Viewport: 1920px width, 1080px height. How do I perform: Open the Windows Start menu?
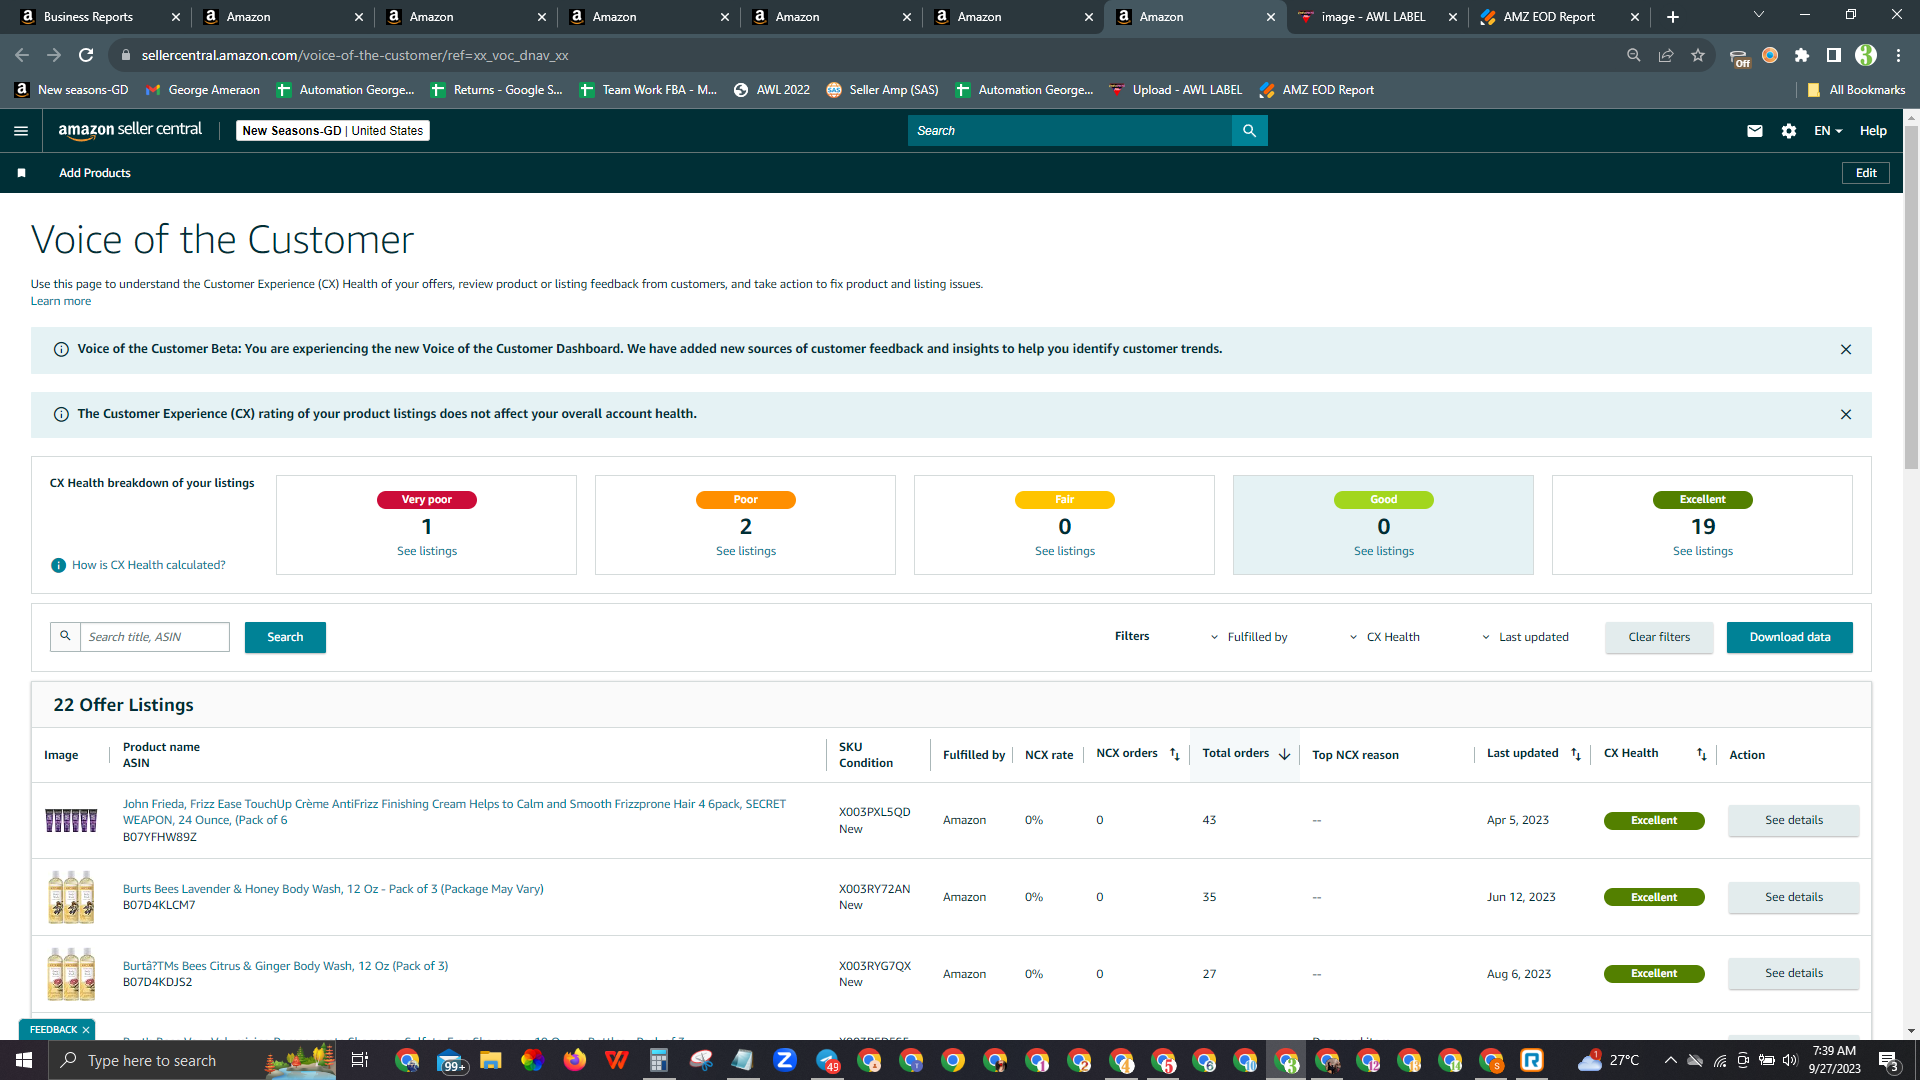click(24, 1060)
